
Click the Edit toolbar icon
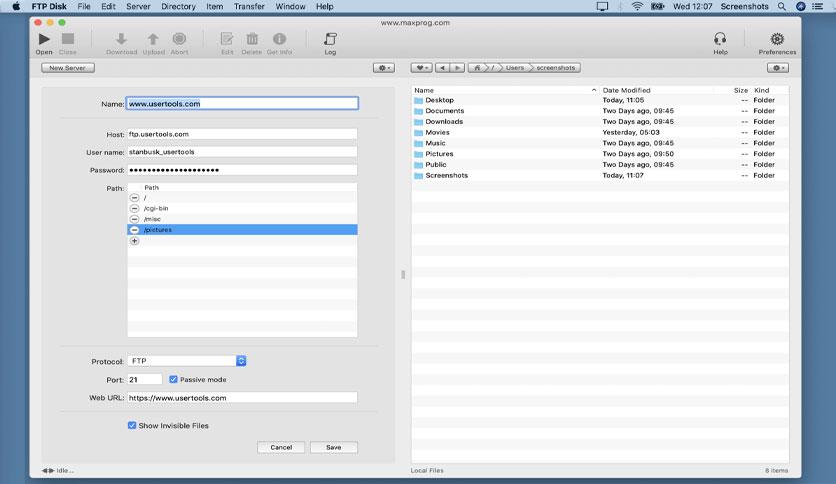tap(227, 39)
